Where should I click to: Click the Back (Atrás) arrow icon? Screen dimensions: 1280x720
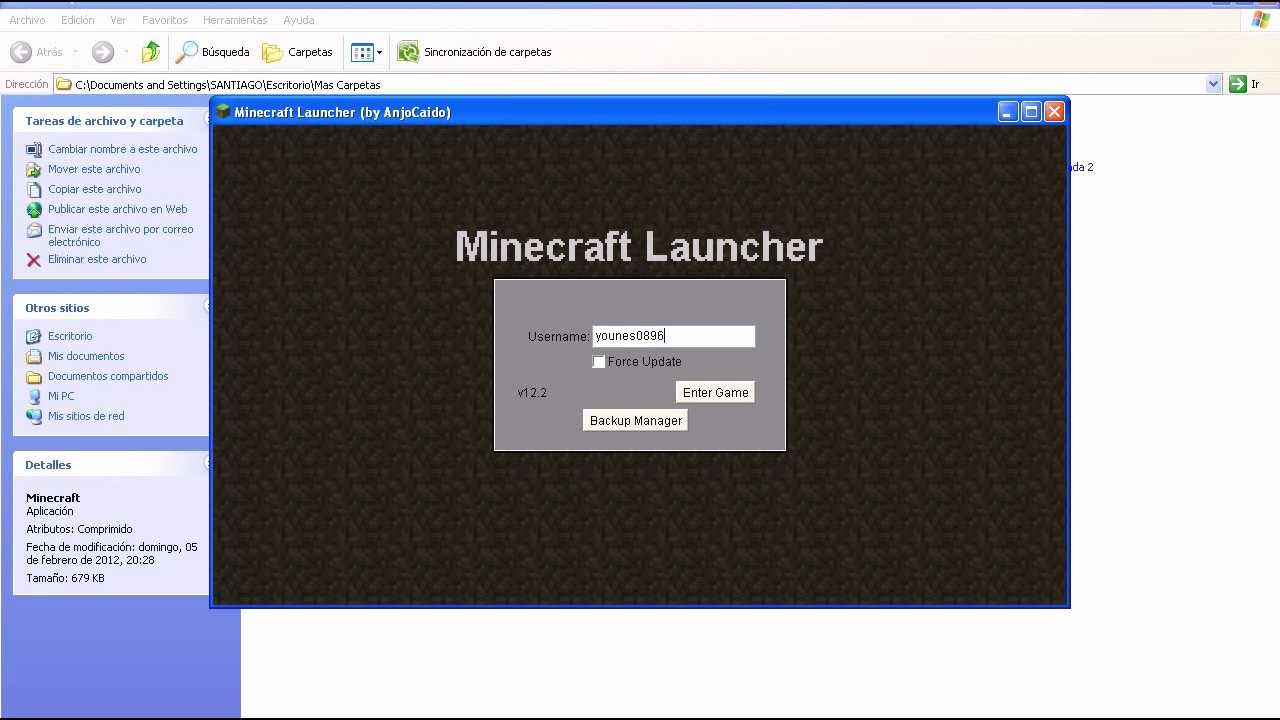click(x=21, y=52)
